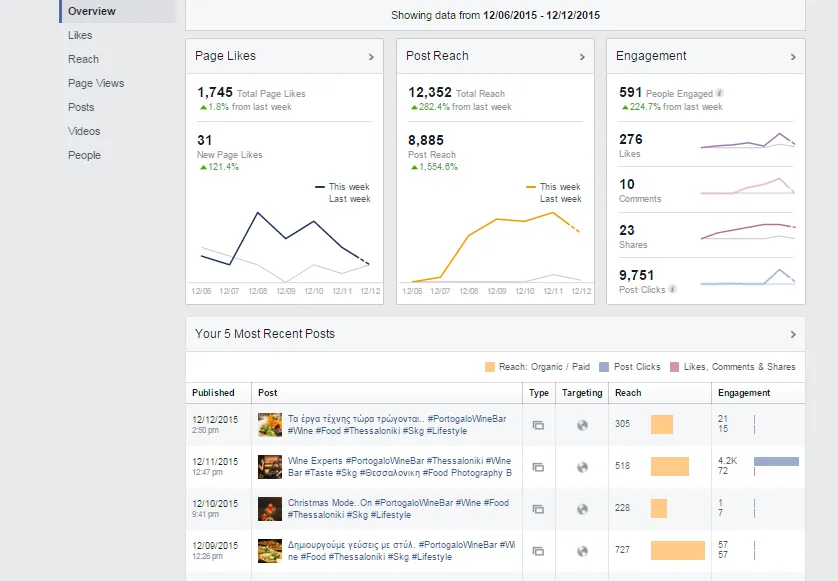
Task: Click the blue post clicks bar showing 4.2K
Action: [x=777, y=461]
